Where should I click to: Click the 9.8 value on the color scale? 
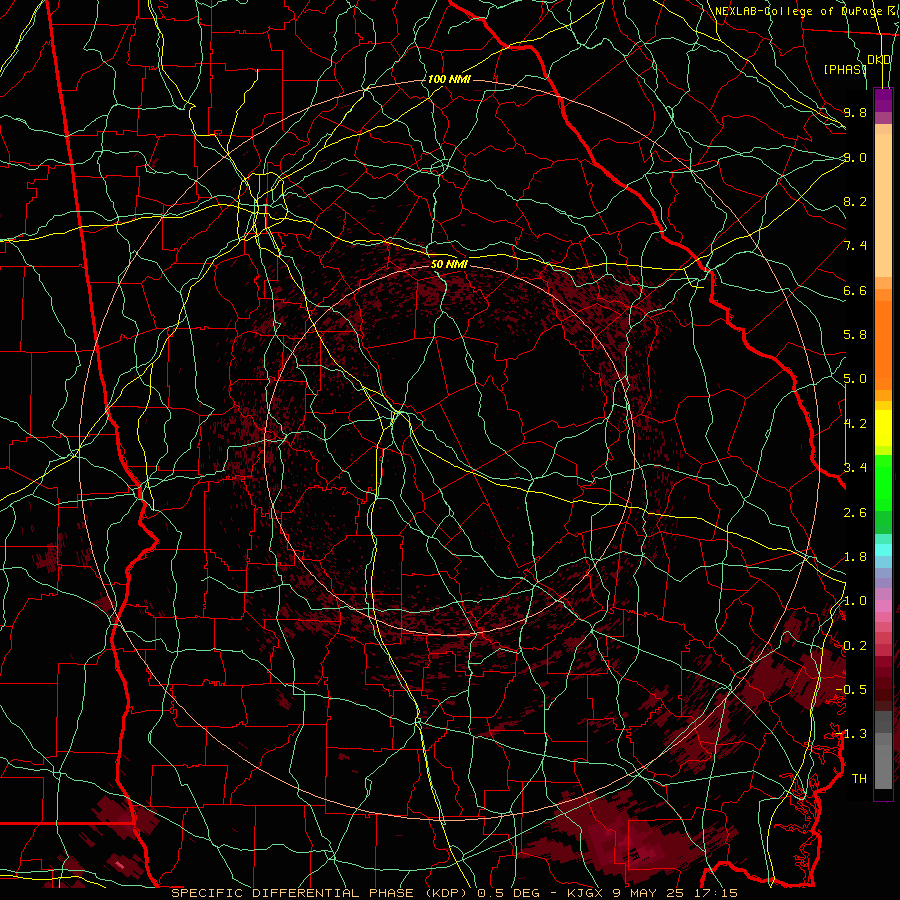[x=855, y=112]
